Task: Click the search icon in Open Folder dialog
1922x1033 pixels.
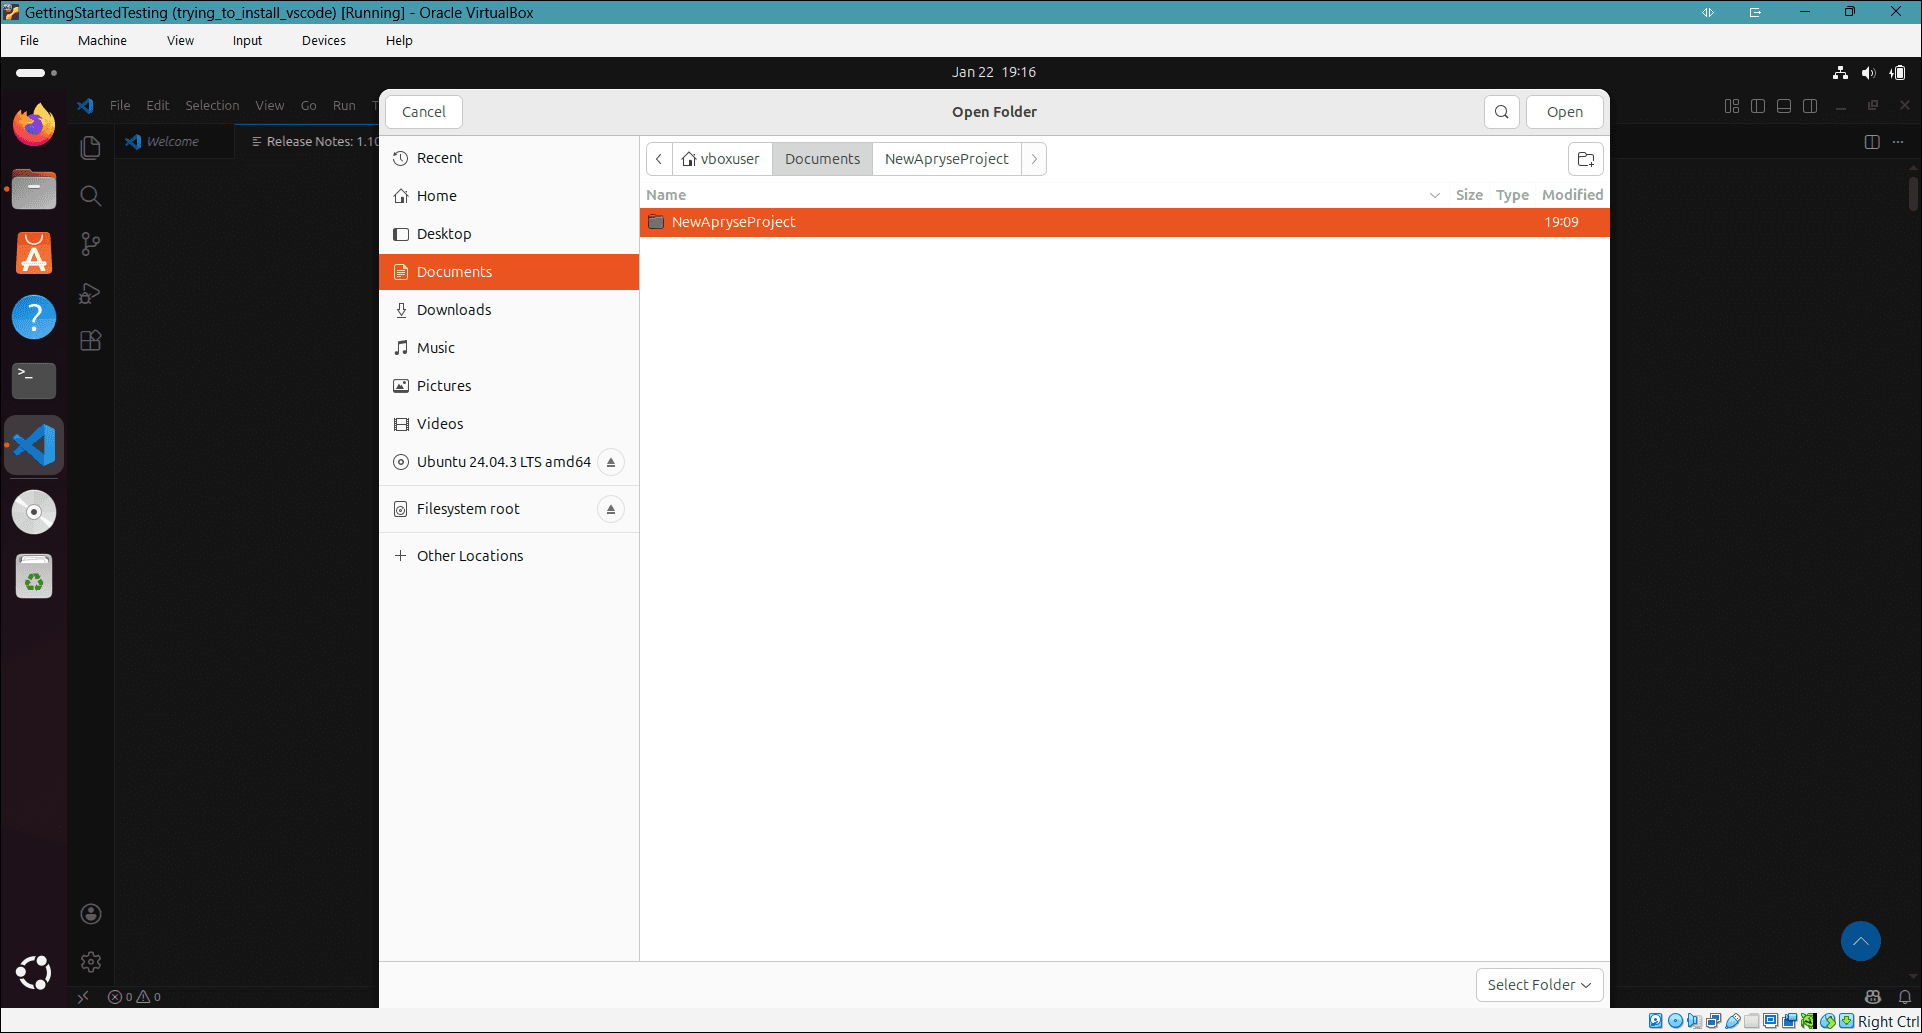Action: [1501, 112]
